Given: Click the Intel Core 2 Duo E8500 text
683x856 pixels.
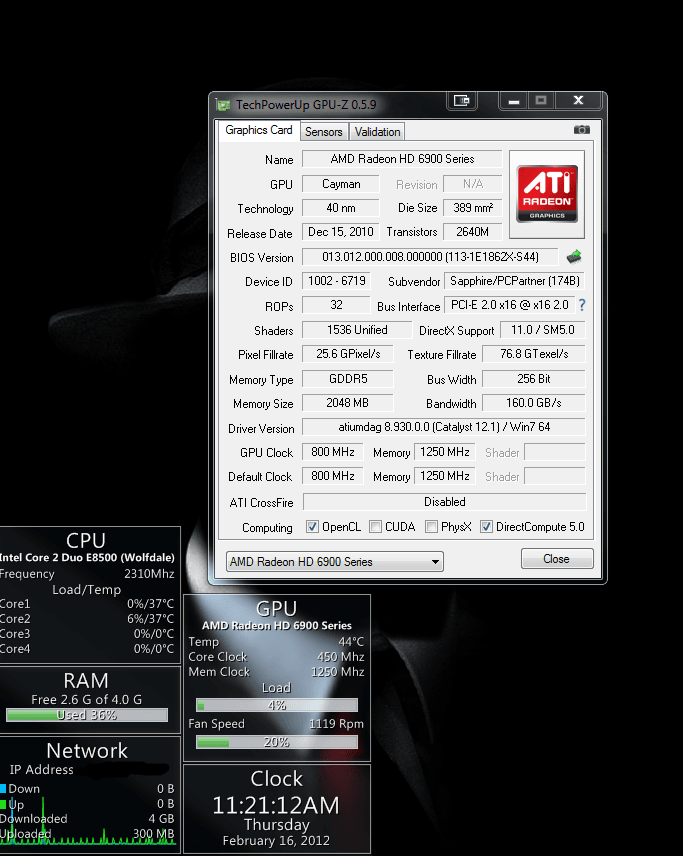Looking at the screenshot, I should coord(87,558).
